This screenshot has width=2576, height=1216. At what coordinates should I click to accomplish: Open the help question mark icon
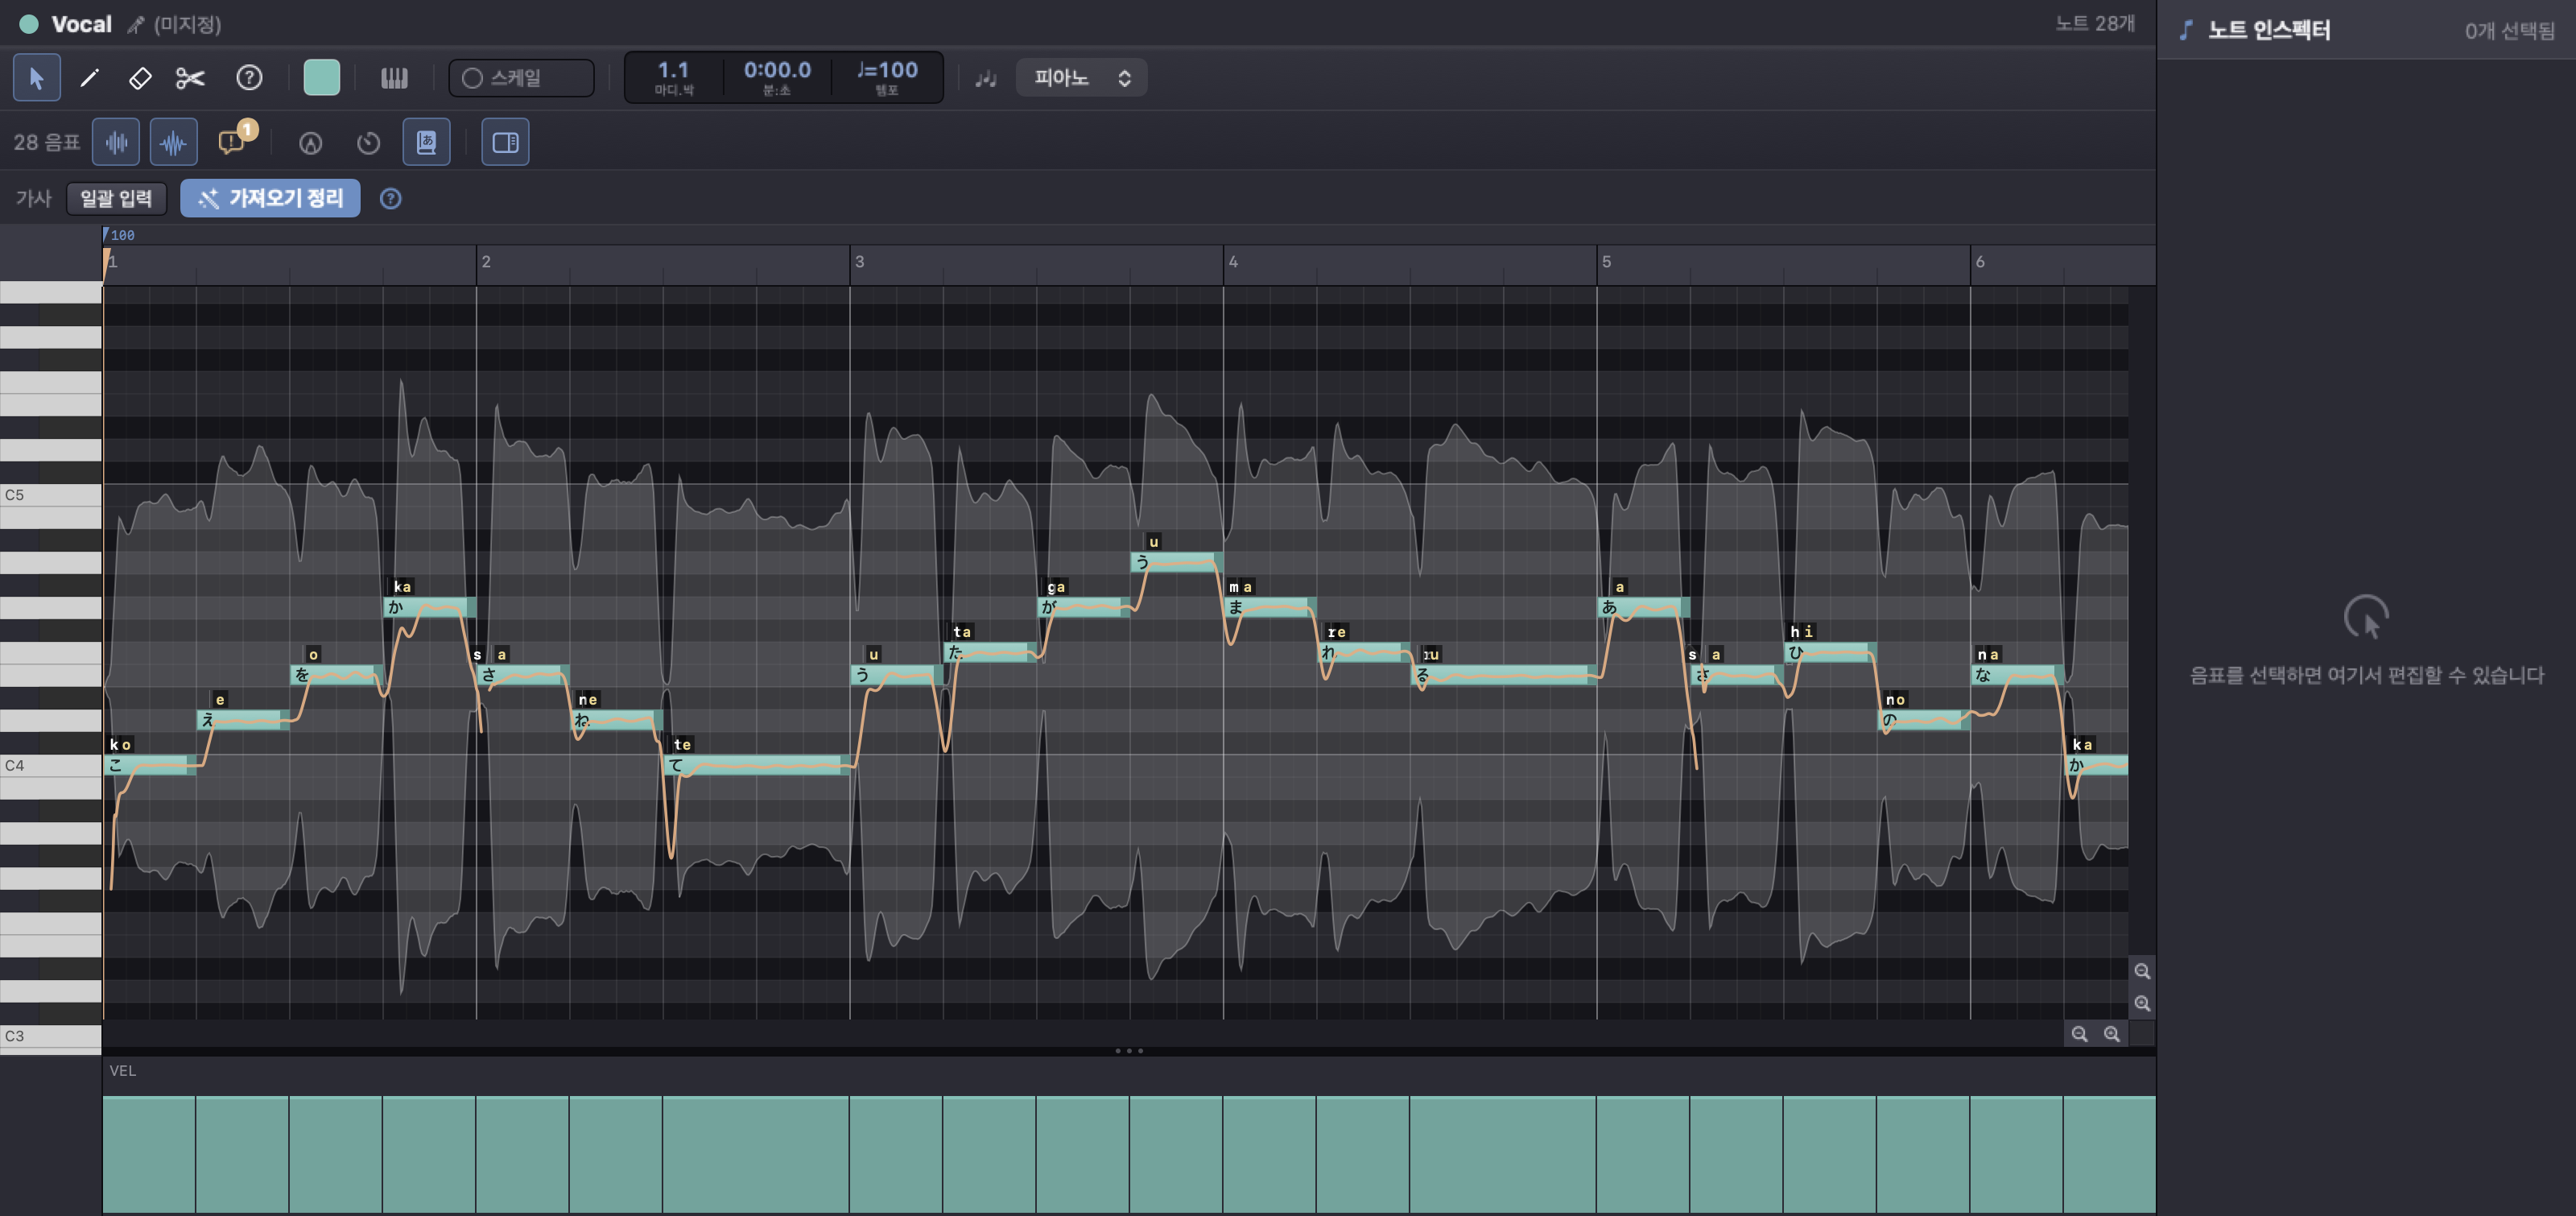[x=249, y=78]
